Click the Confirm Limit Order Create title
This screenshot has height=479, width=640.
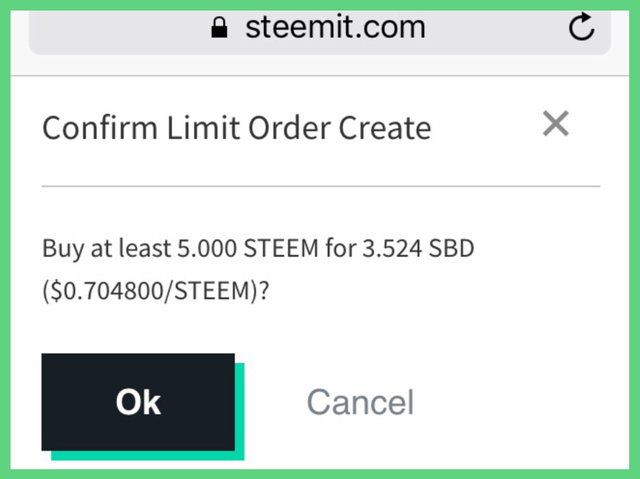tap(237, 128)
